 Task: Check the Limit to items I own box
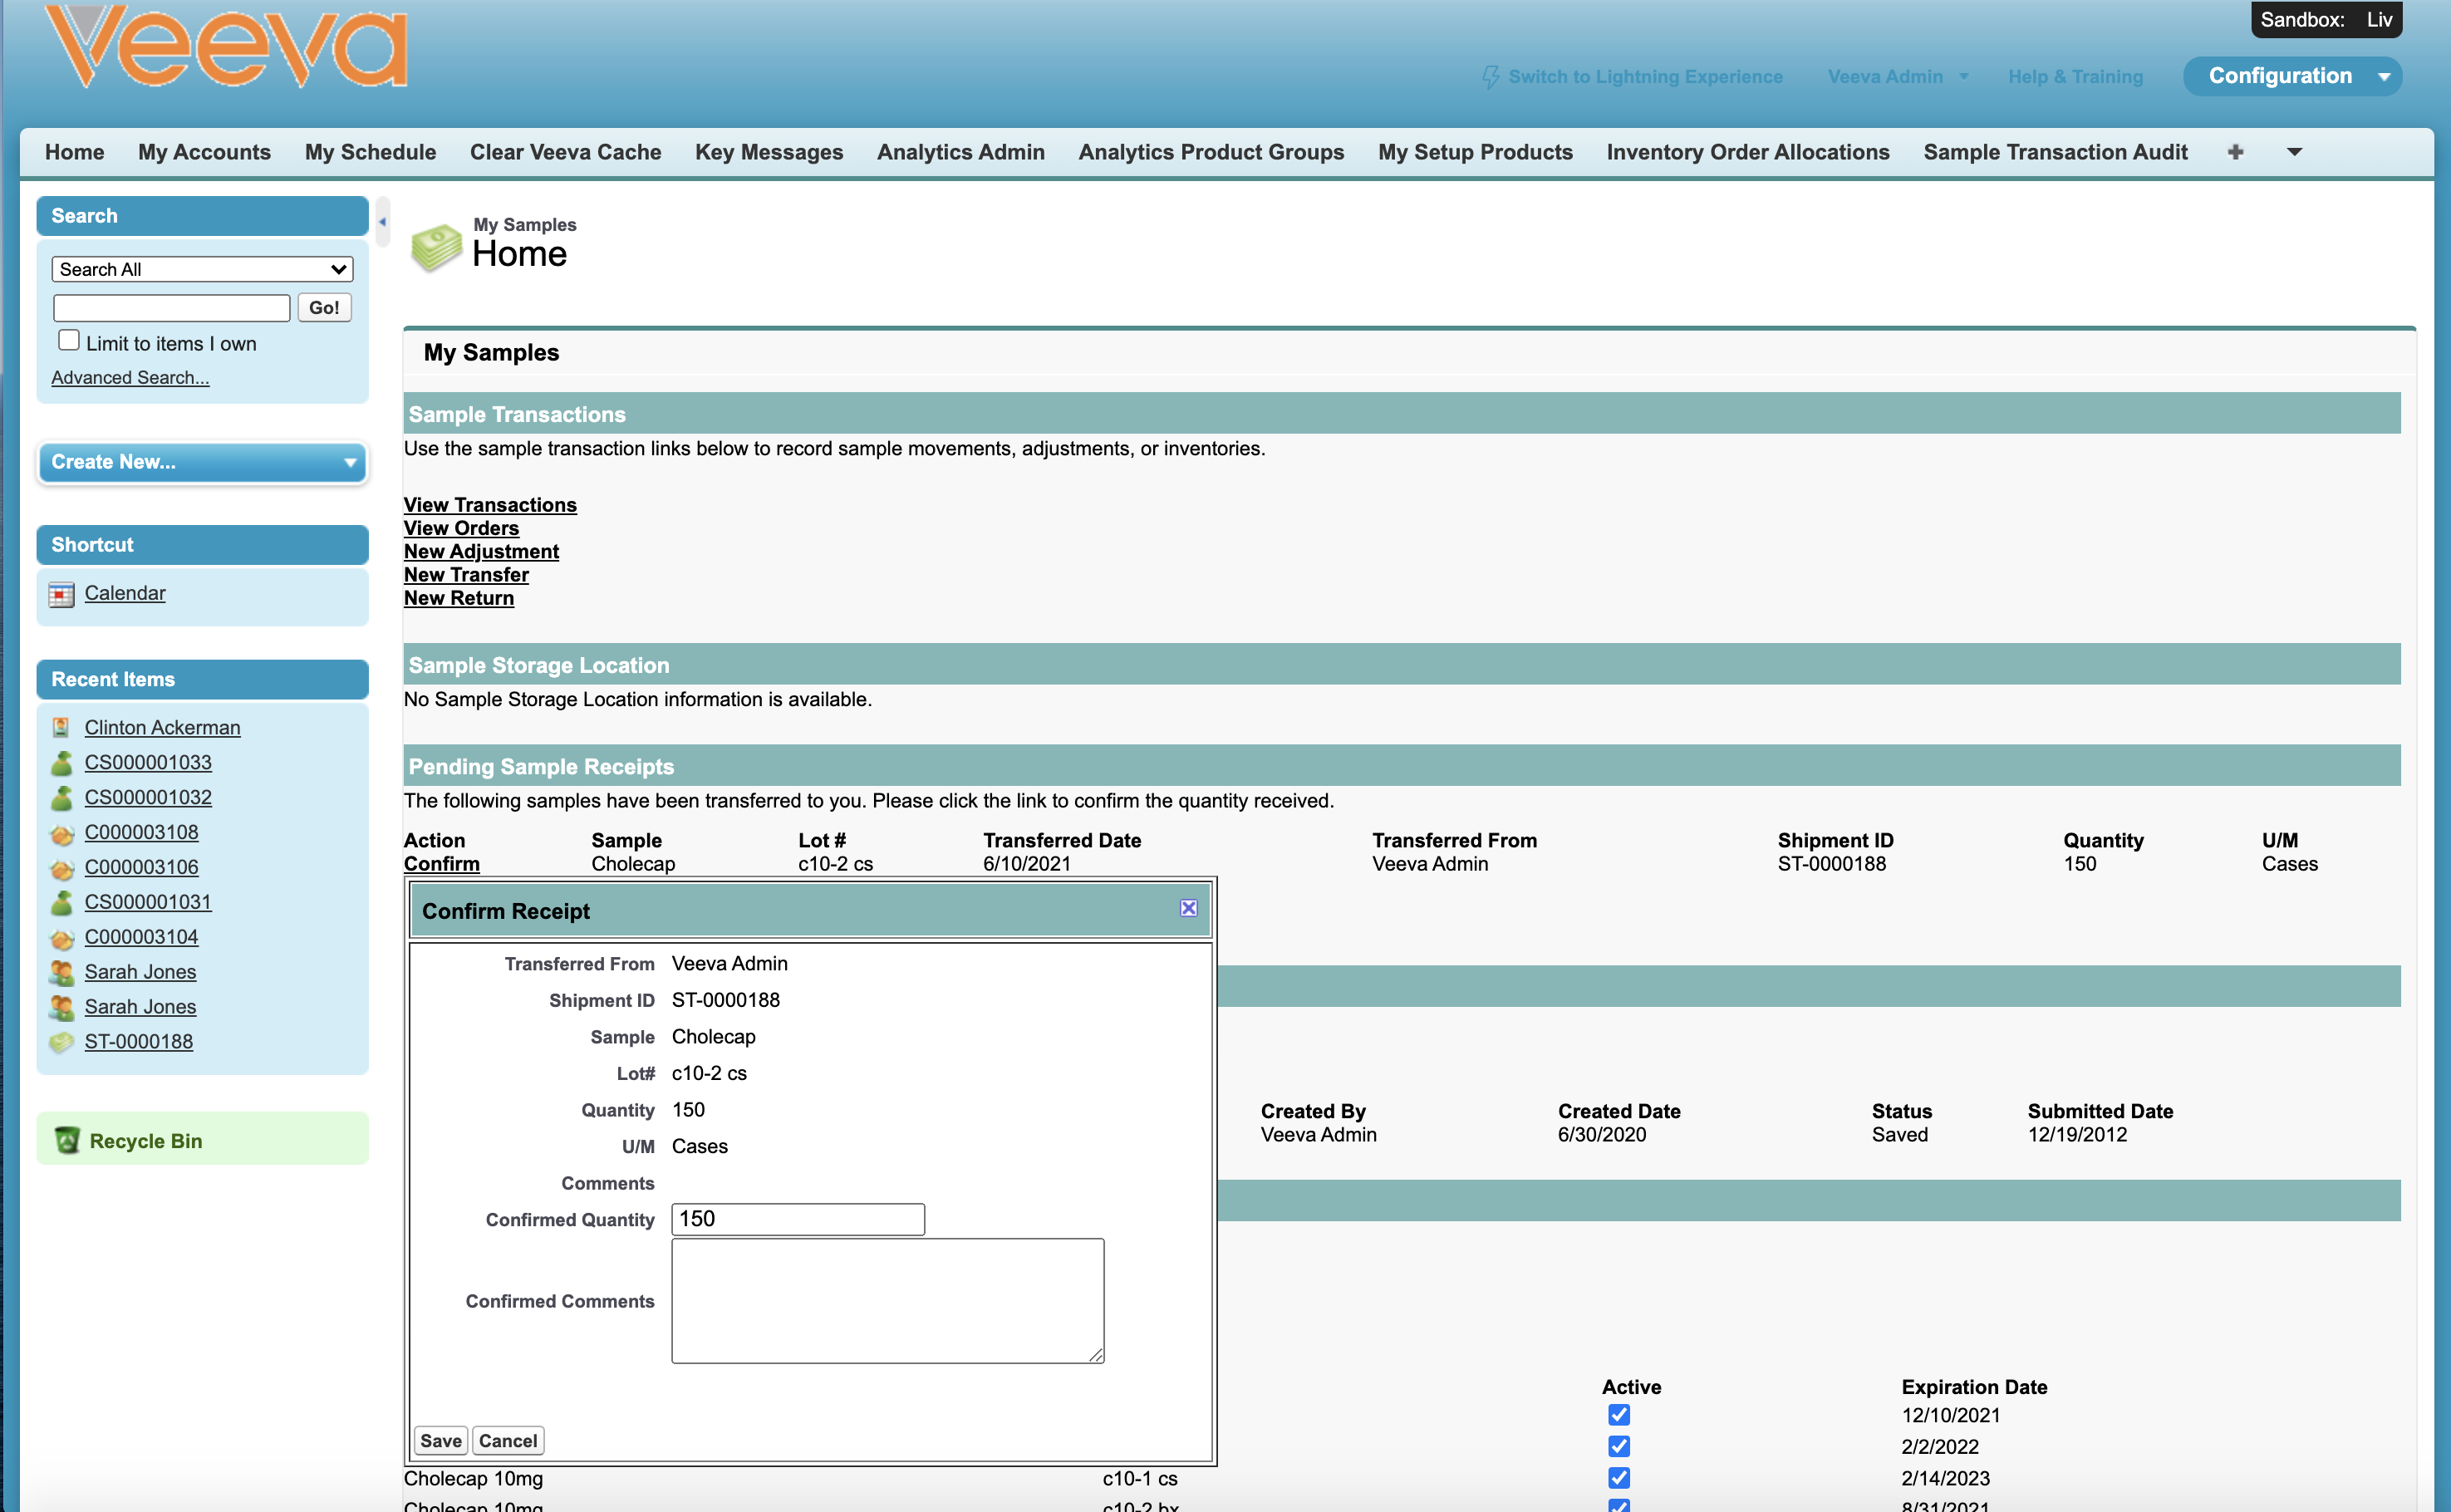tap(69, 341)
